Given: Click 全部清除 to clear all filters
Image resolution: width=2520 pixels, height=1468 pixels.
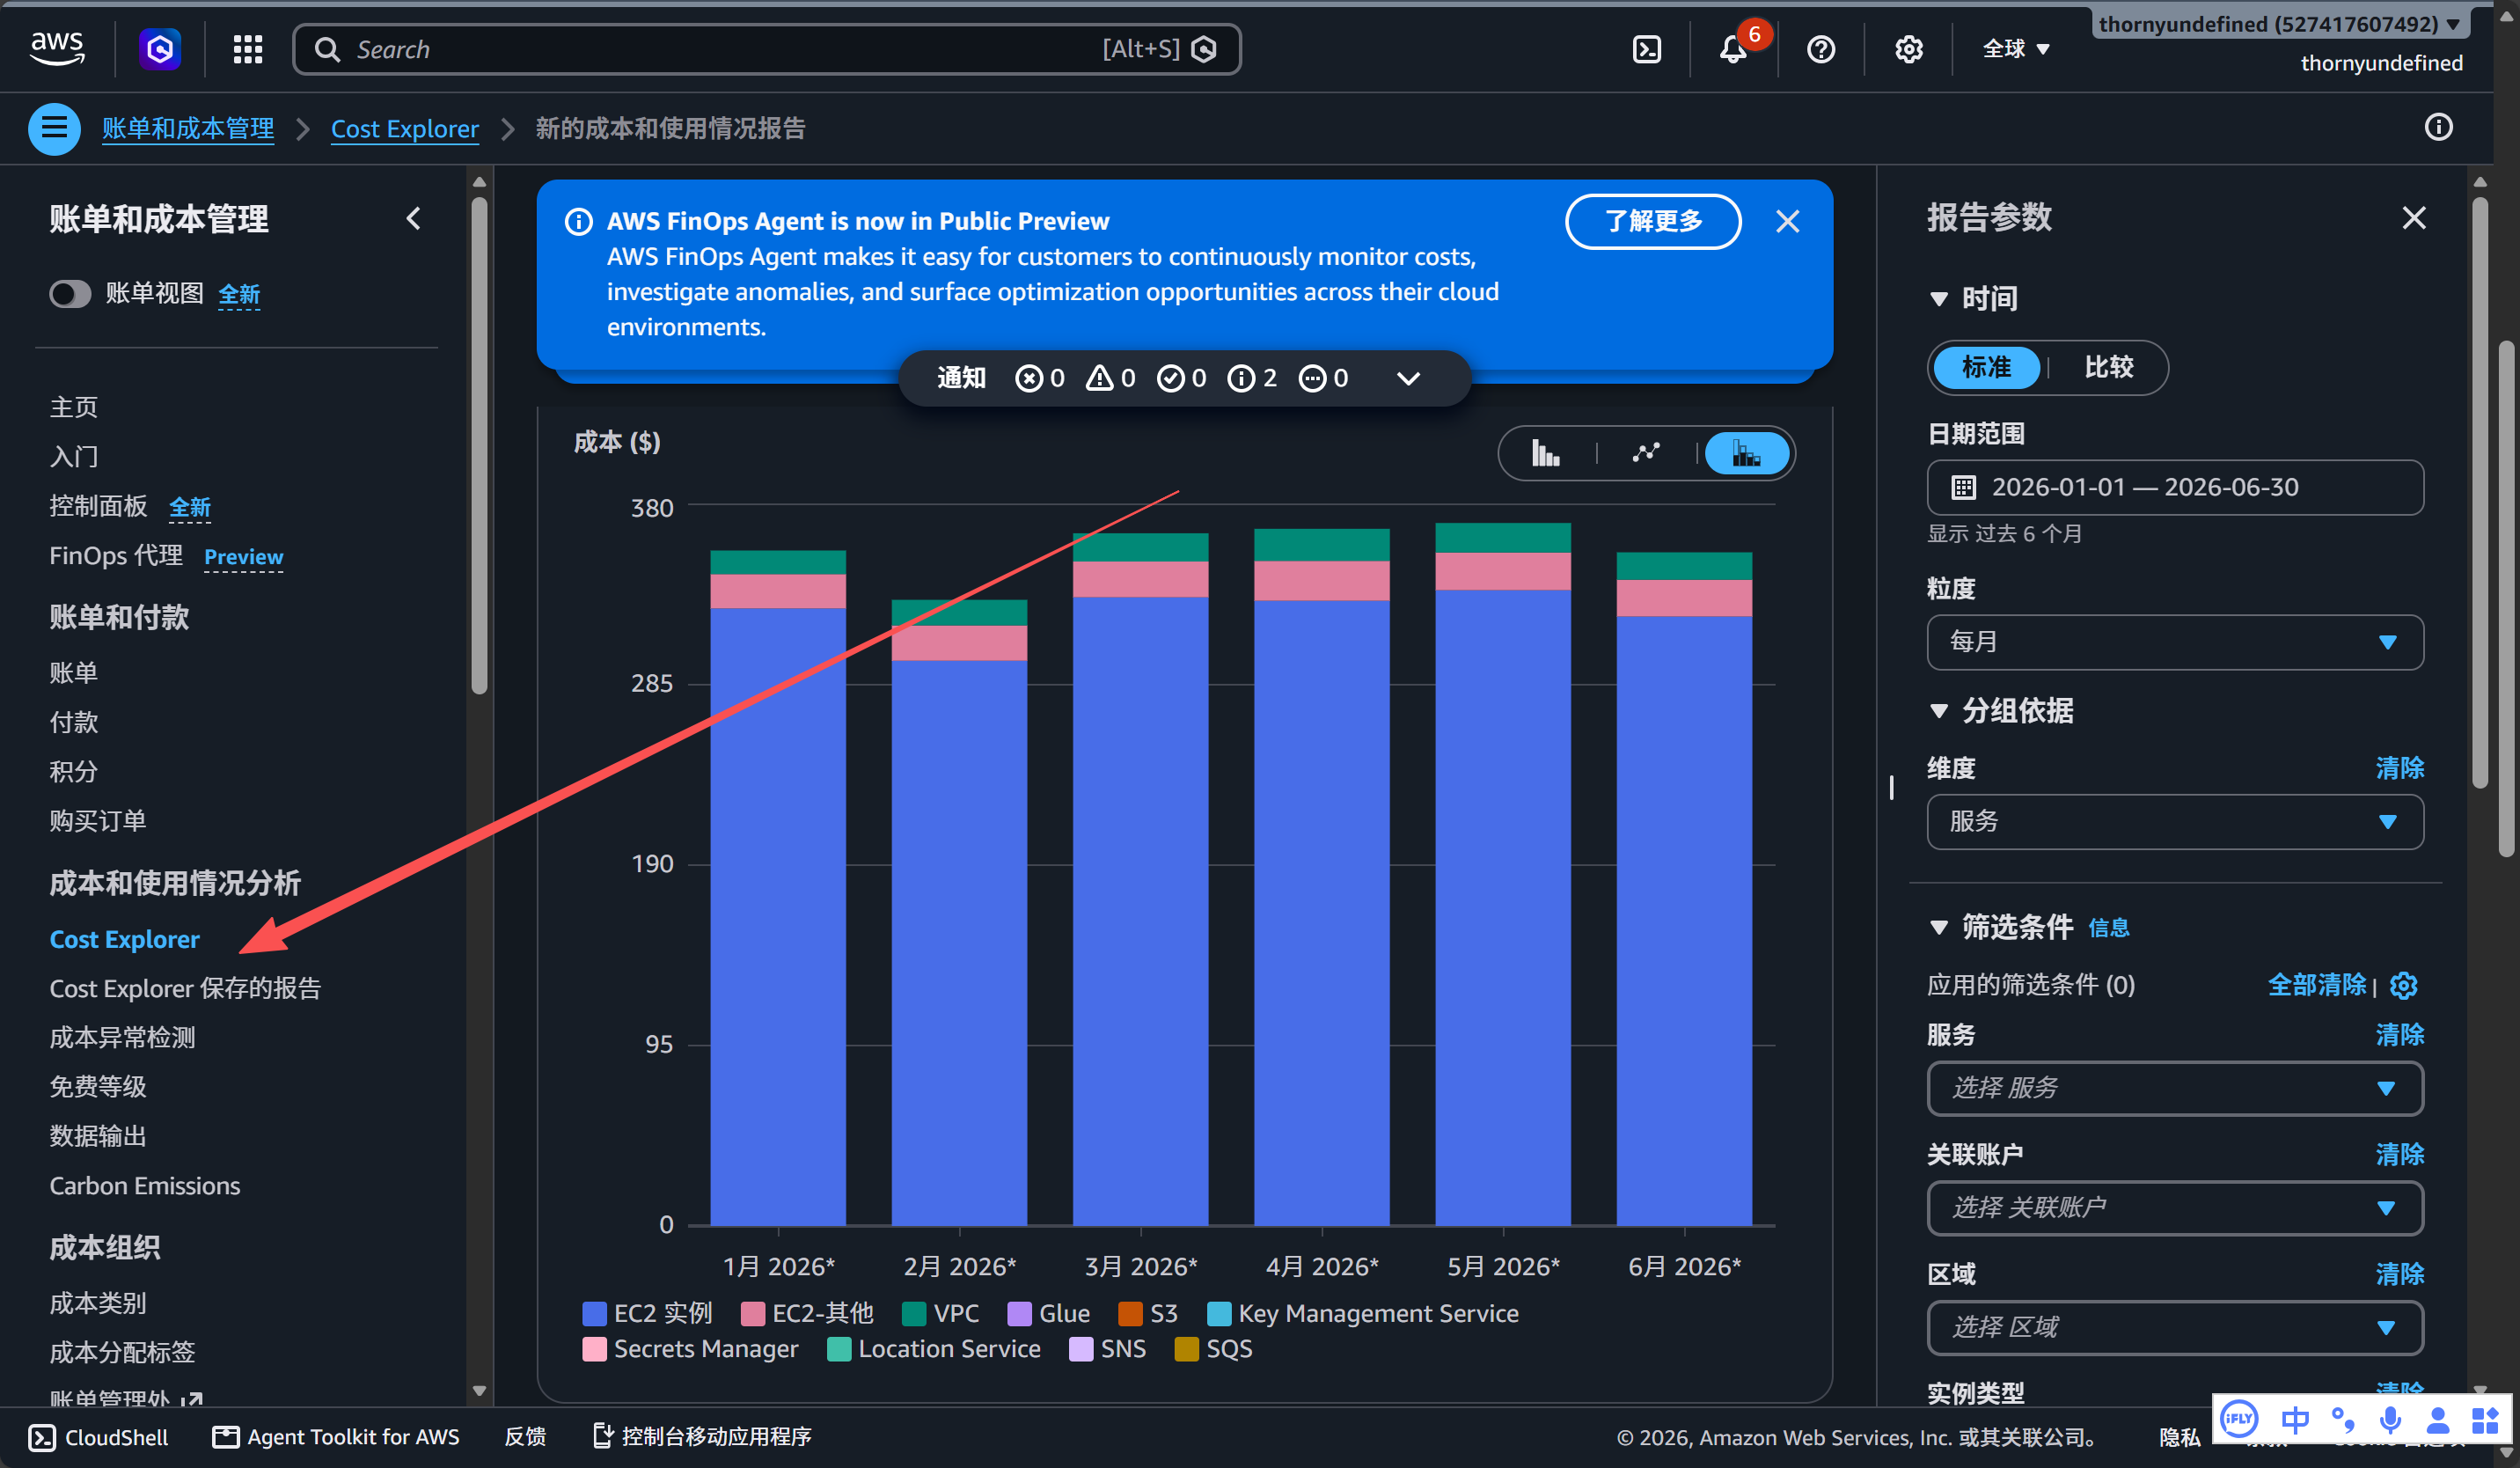Looking at the screenshot, I should click(2317, 985).
